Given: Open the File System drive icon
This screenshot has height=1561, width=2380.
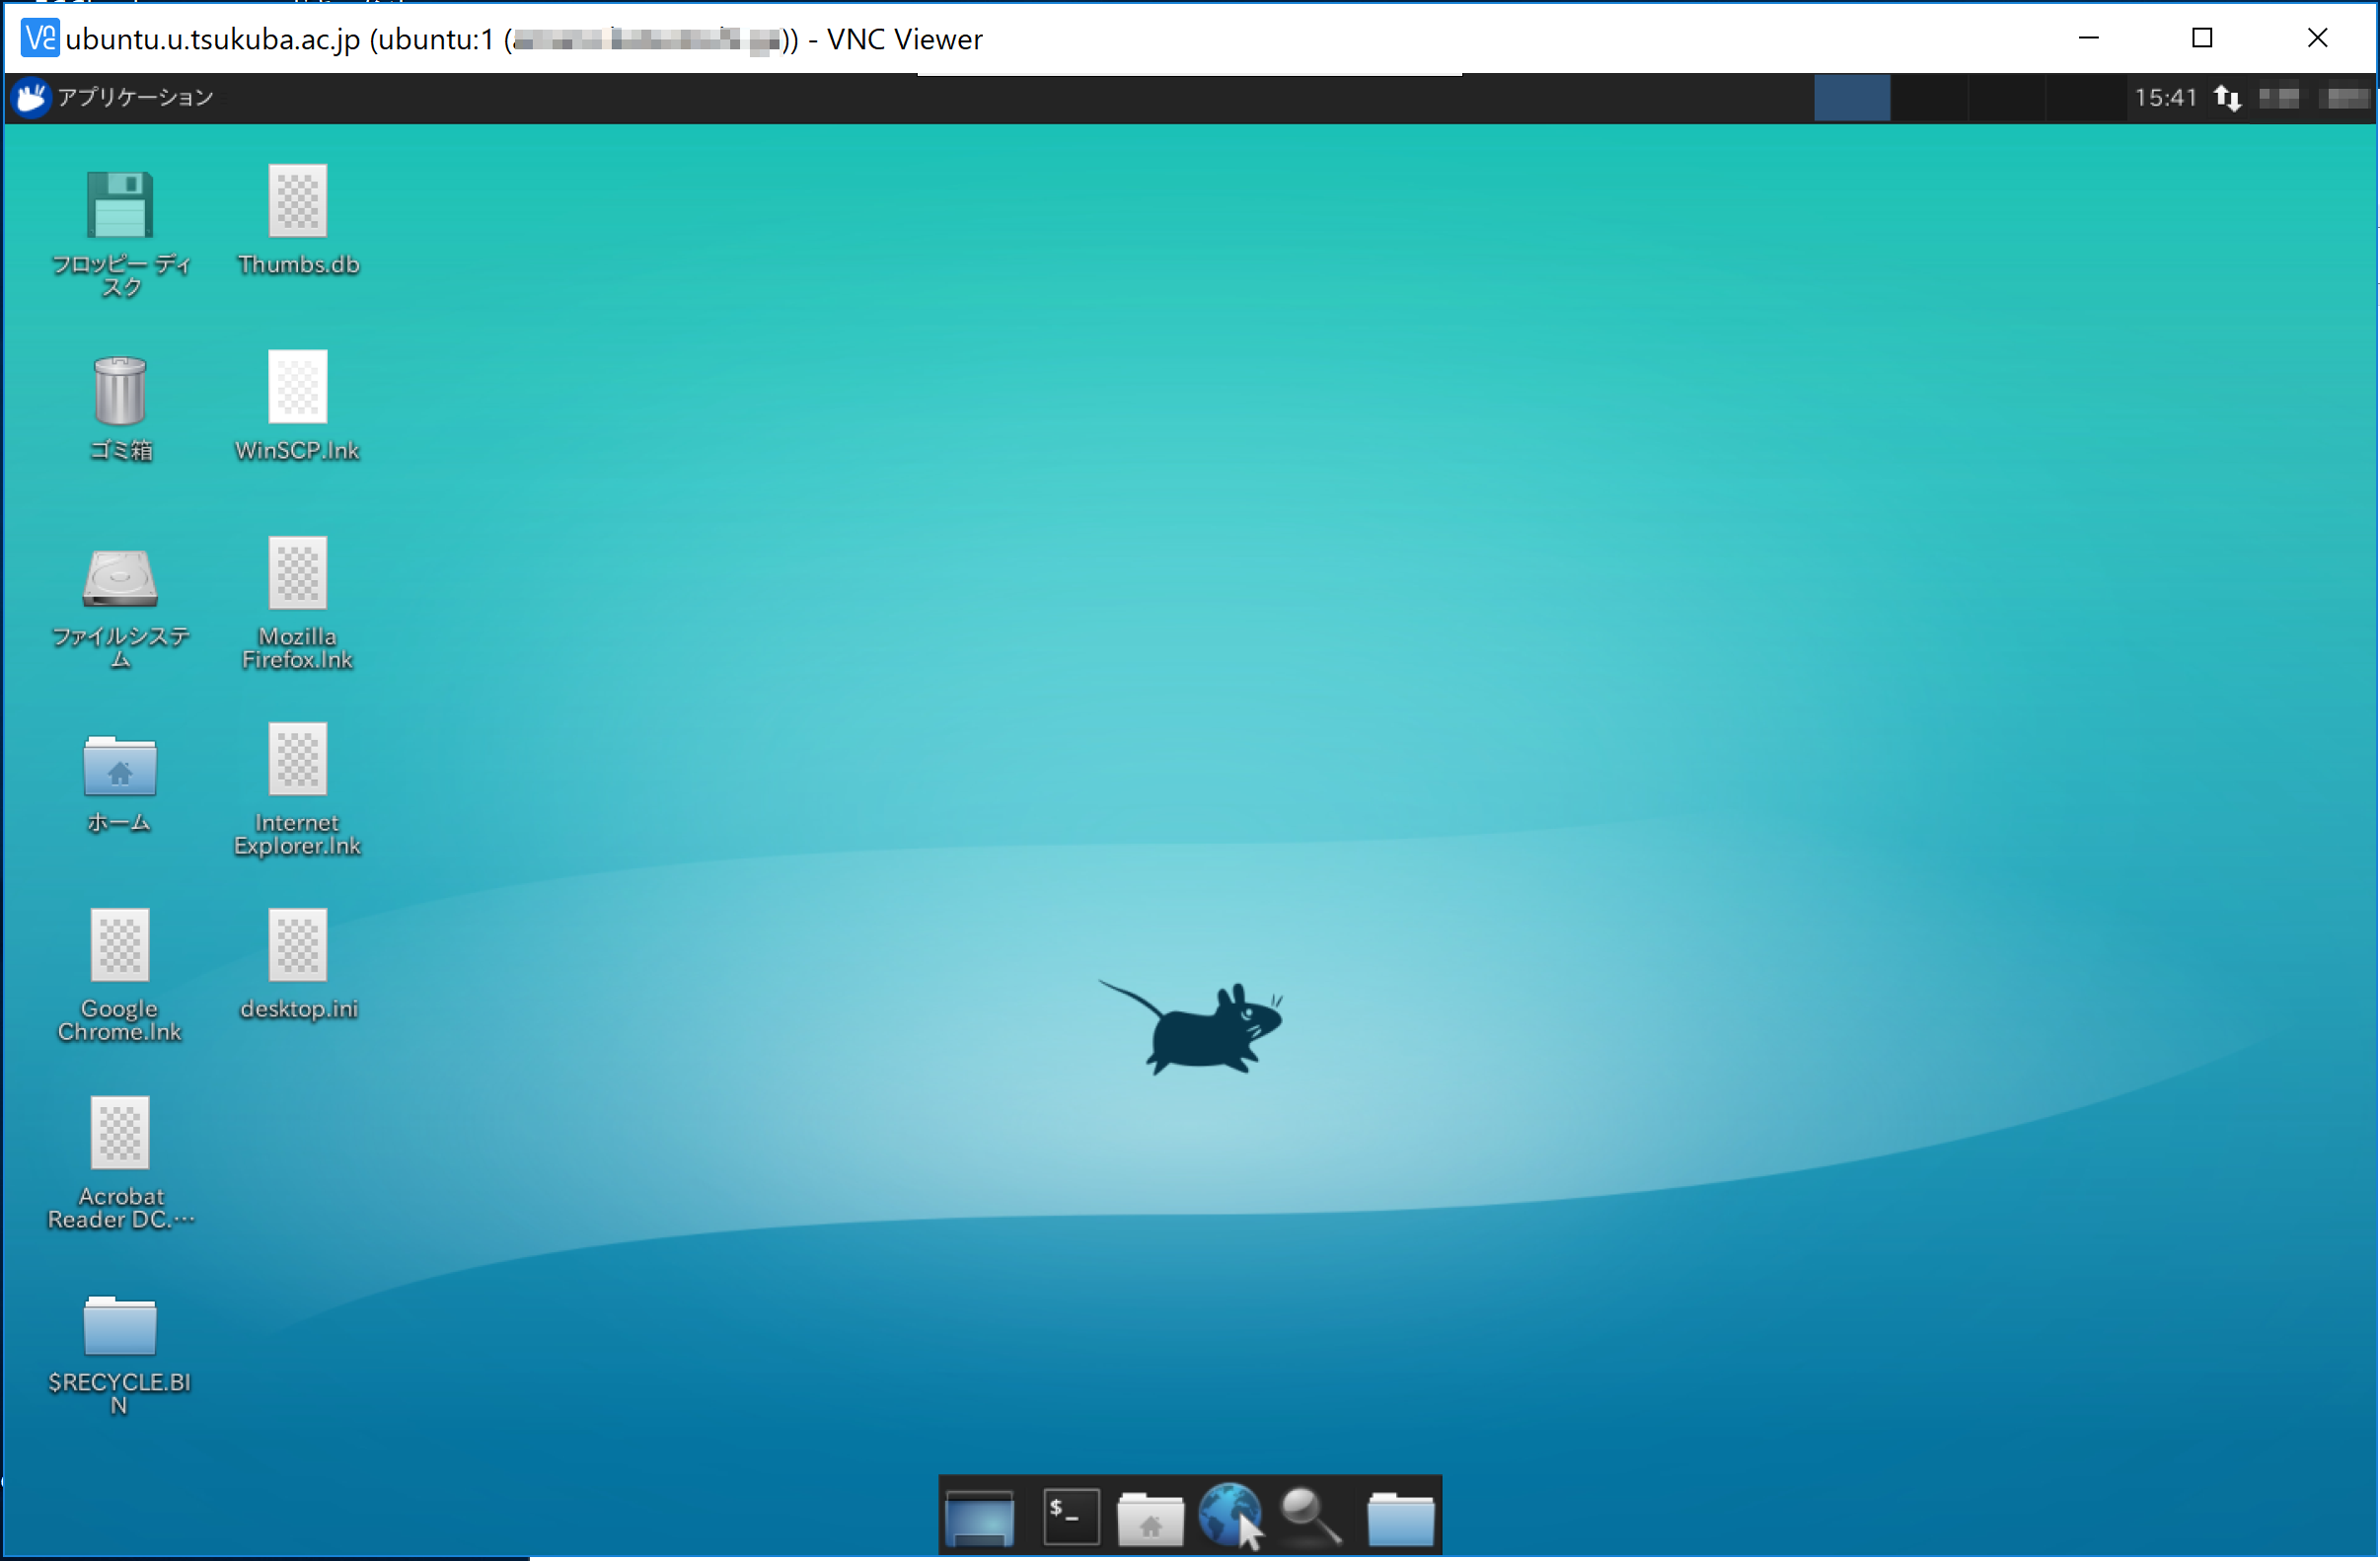Looking at the screenshot, I should pyautogui.click(x=120, y=578).
